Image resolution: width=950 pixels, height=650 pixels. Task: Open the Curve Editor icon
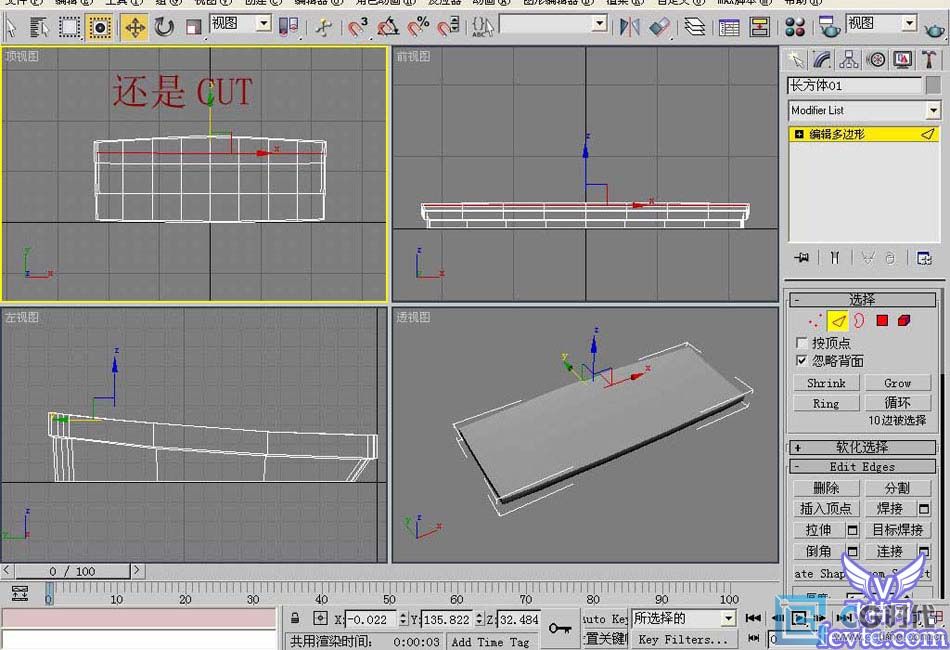pos(729,27)
